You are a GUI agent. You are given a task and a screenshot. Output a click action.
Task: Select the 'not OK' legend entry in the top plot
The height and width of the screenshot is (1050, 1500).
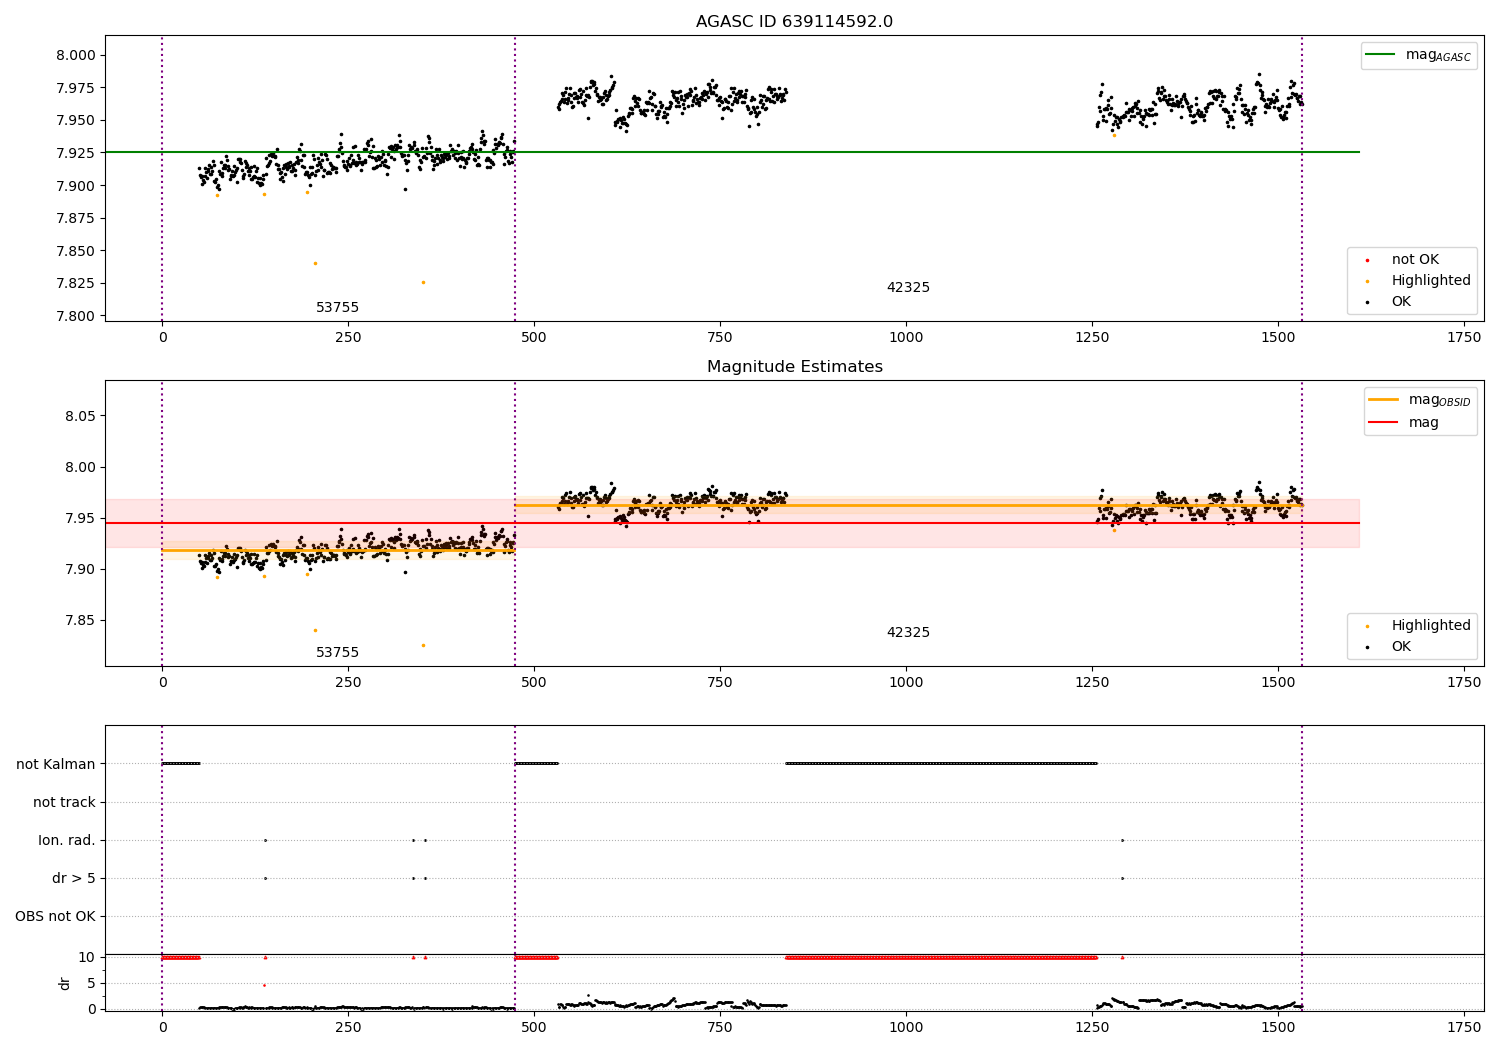click(1415, 260)
